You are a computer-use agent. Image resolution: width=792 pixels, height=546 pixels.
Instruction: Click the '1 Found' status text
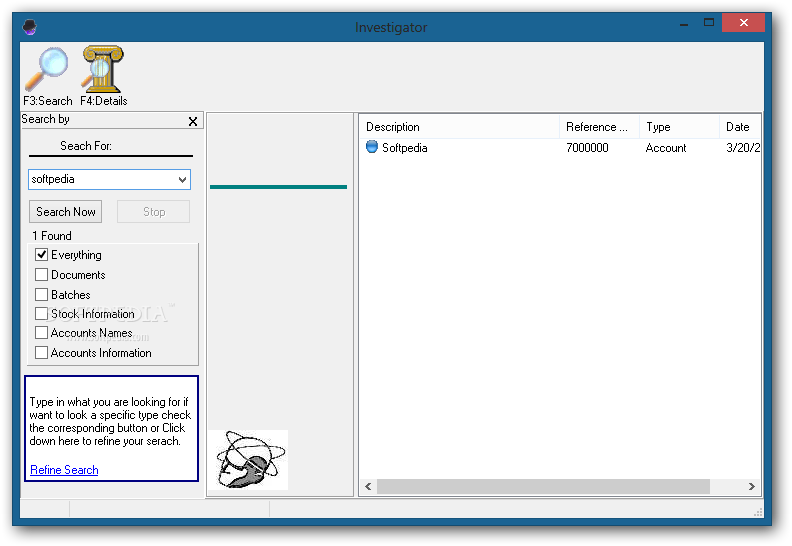coord(52,236)
